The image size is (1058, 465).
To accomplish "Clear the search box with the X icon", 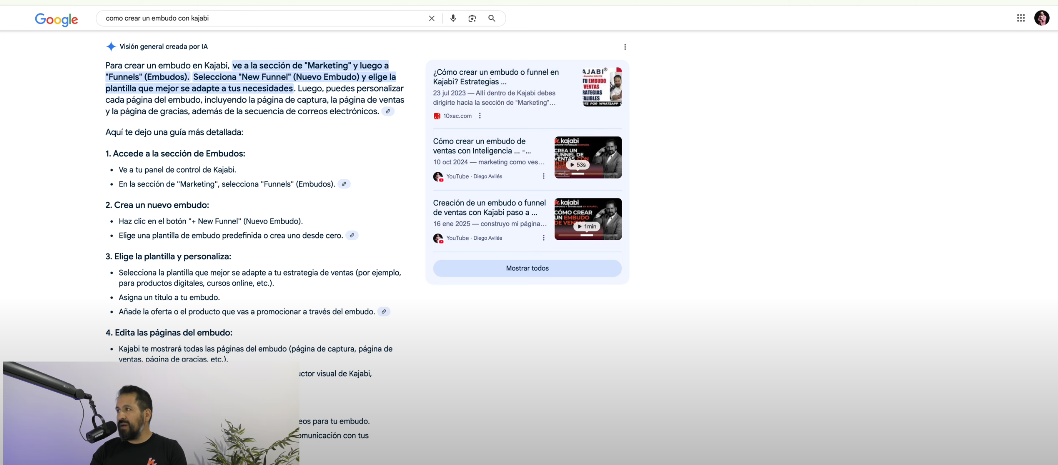I will pyautogui.click(x=432, y=18).
